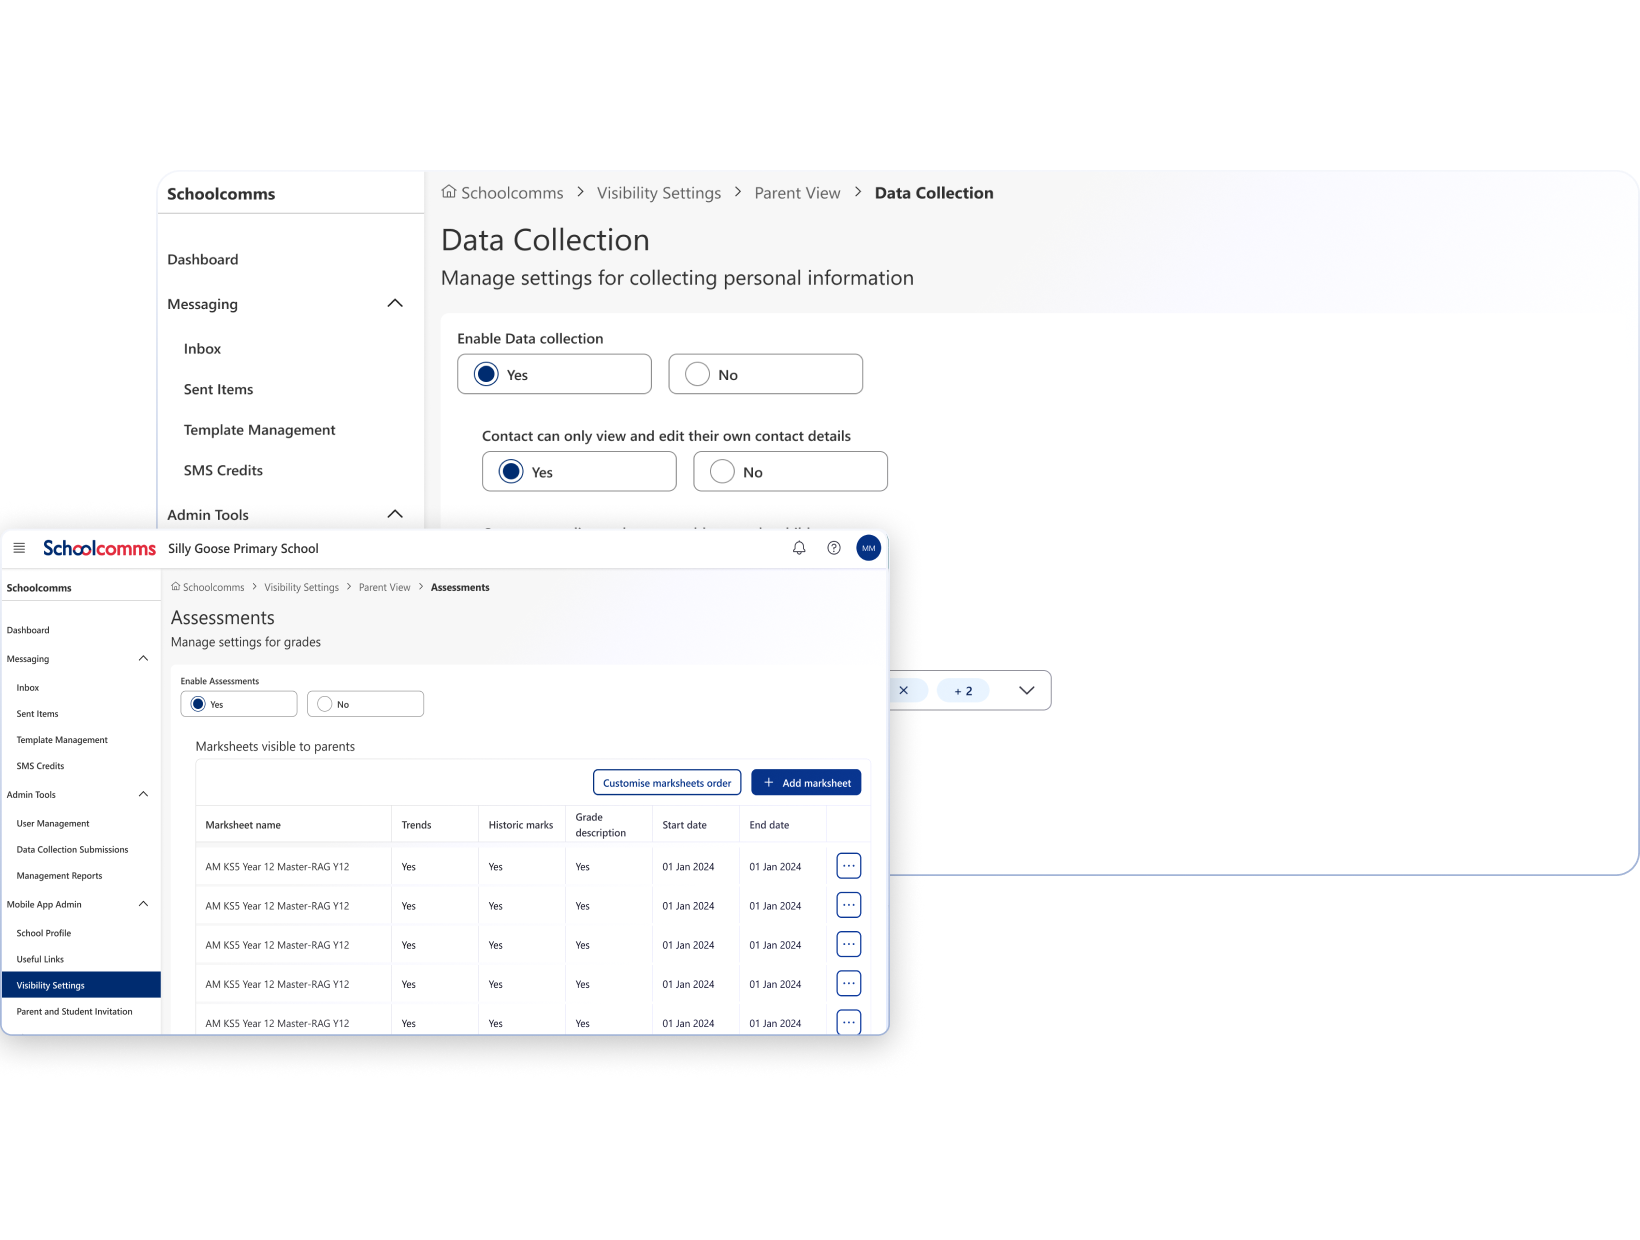Select Yes for Enable Assessments

coord(199,704)
